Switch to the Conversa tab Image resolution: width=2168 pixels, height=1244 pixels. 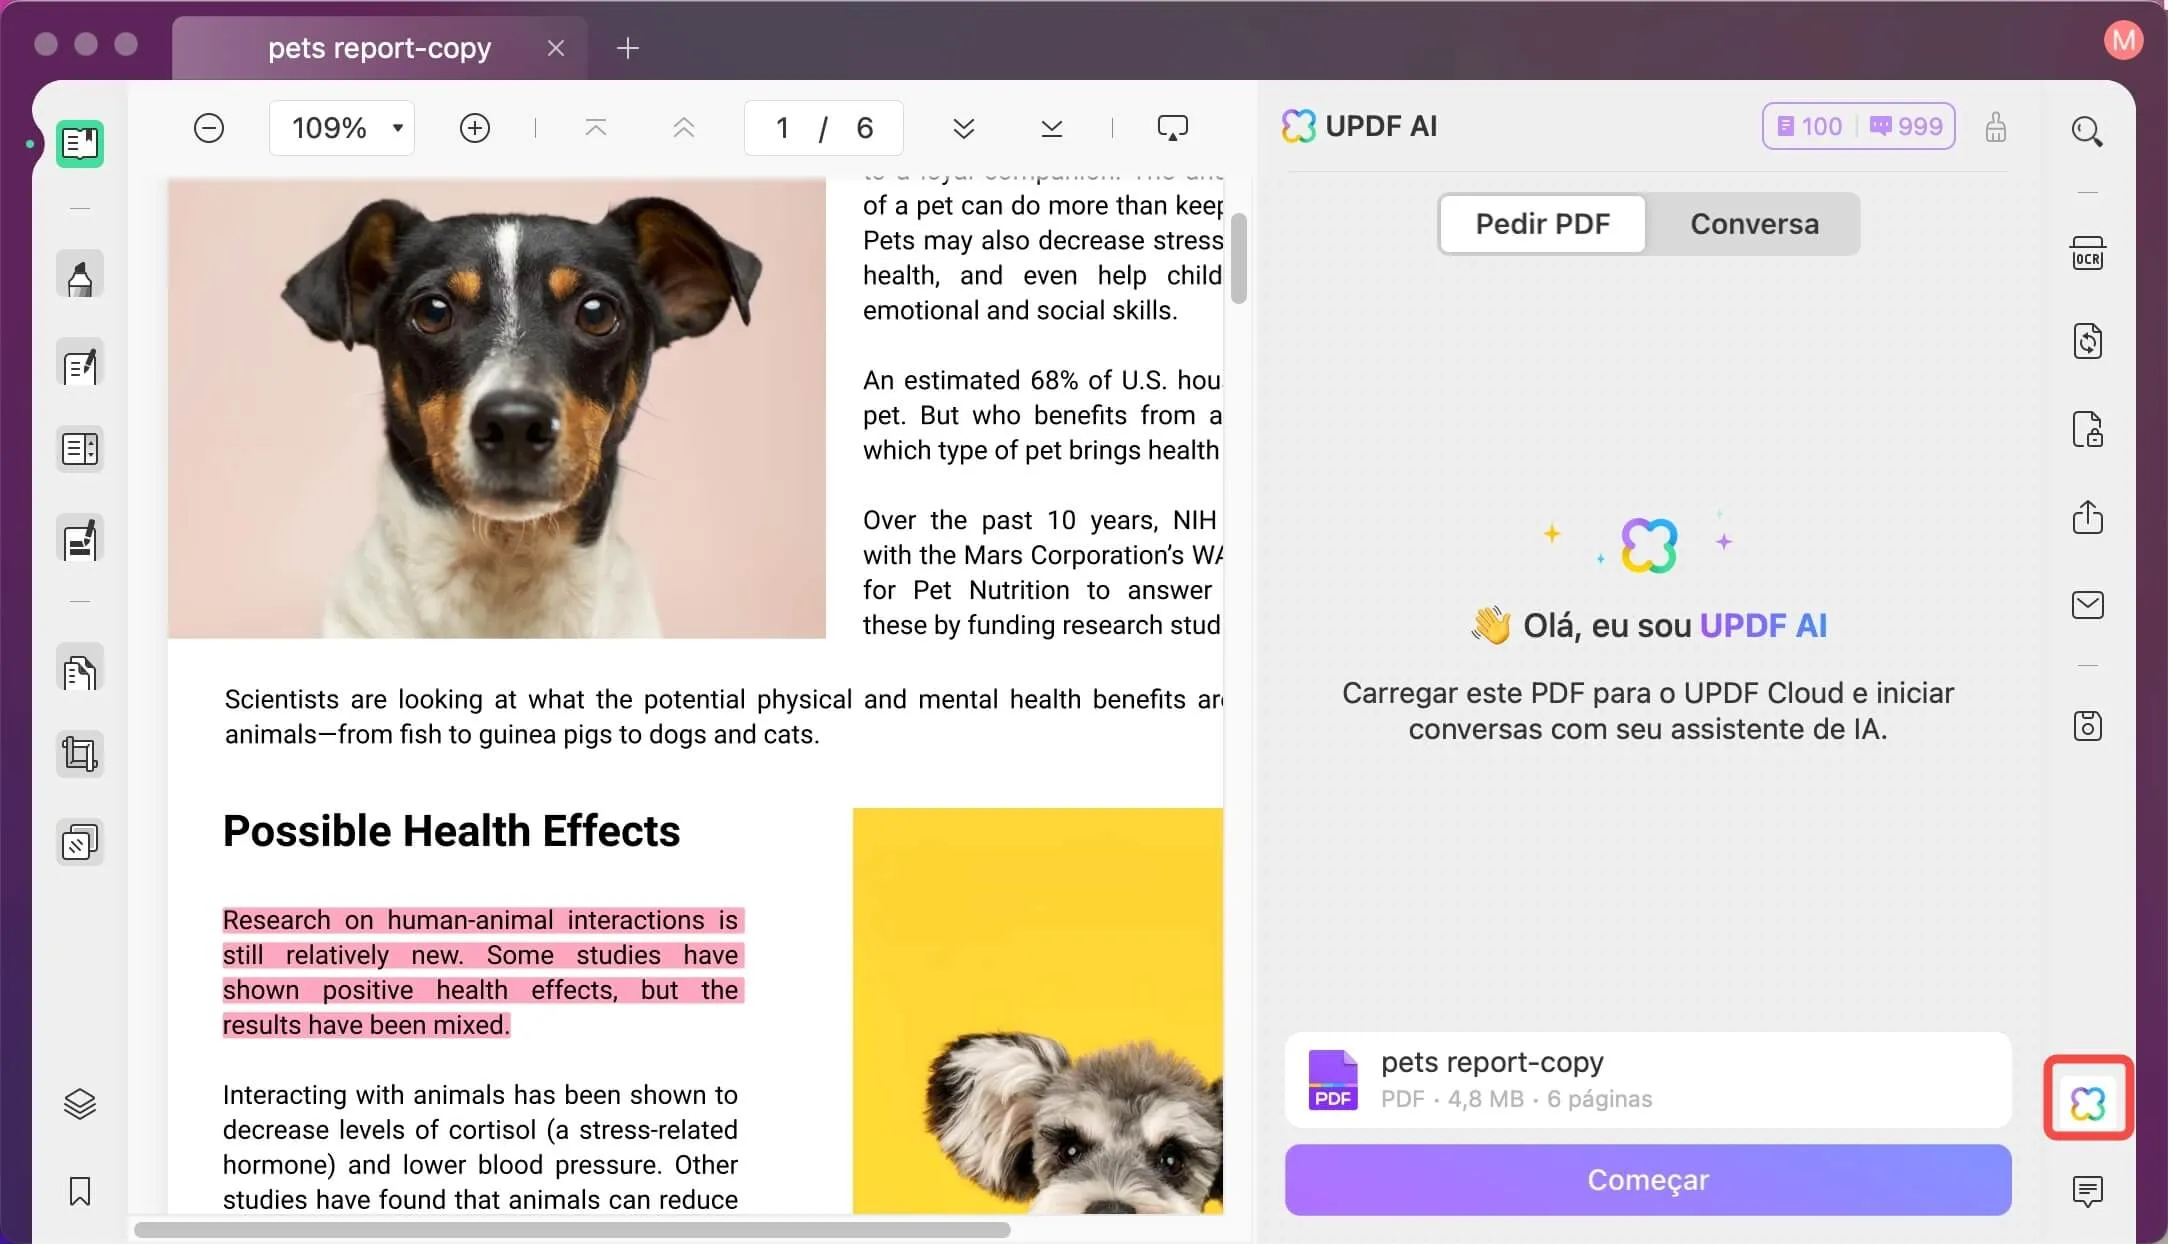[x=1755, y=223]
